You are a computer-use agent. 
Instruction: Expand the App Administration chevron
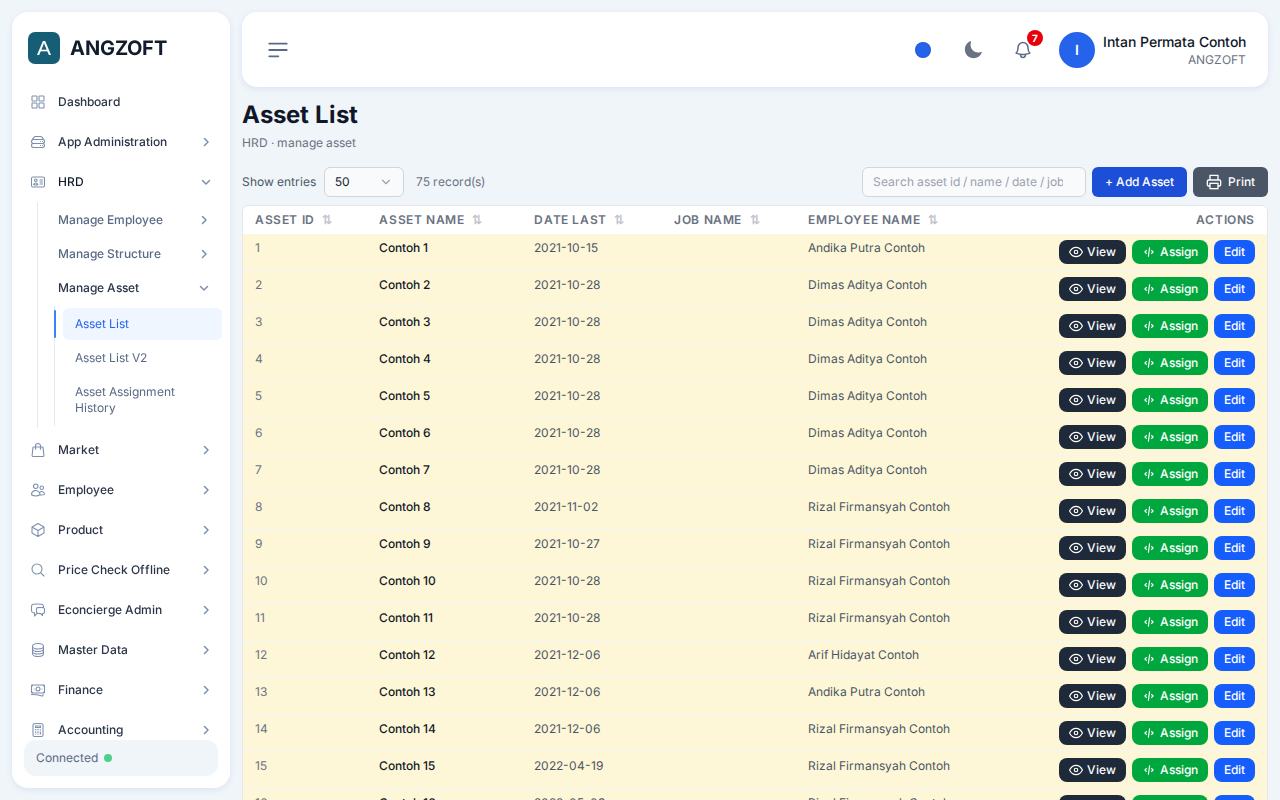206,142
